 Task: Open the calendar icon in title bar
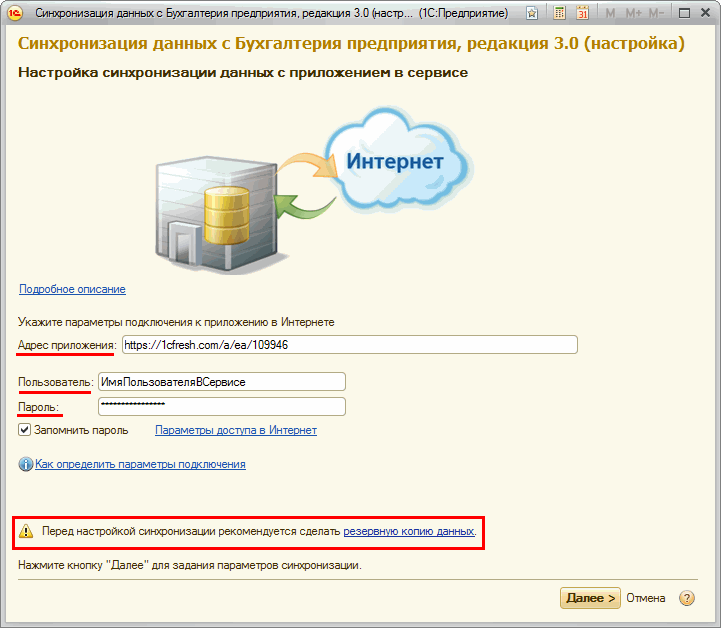[582, 13]
